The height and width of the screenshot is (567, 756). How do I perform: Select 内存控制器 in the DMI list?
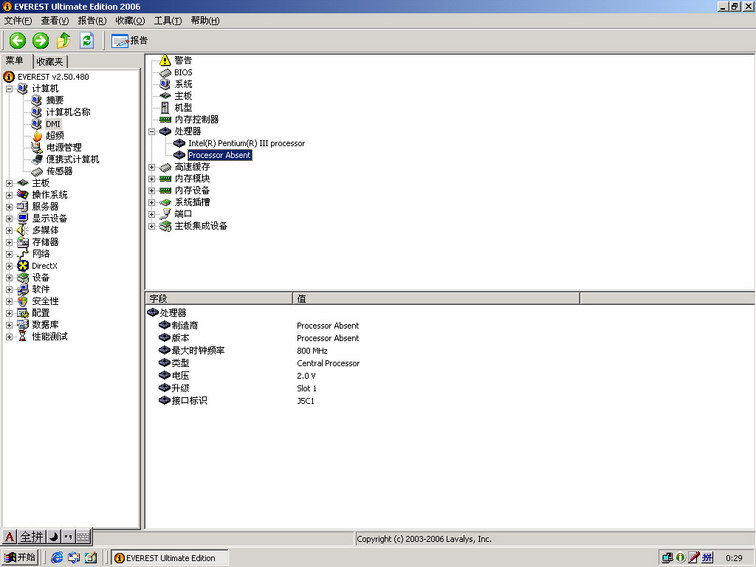196,120
